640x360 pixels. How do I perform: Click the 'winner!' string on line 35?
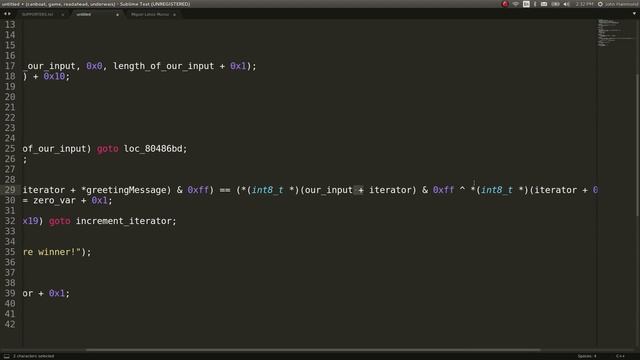pos(57,252)
